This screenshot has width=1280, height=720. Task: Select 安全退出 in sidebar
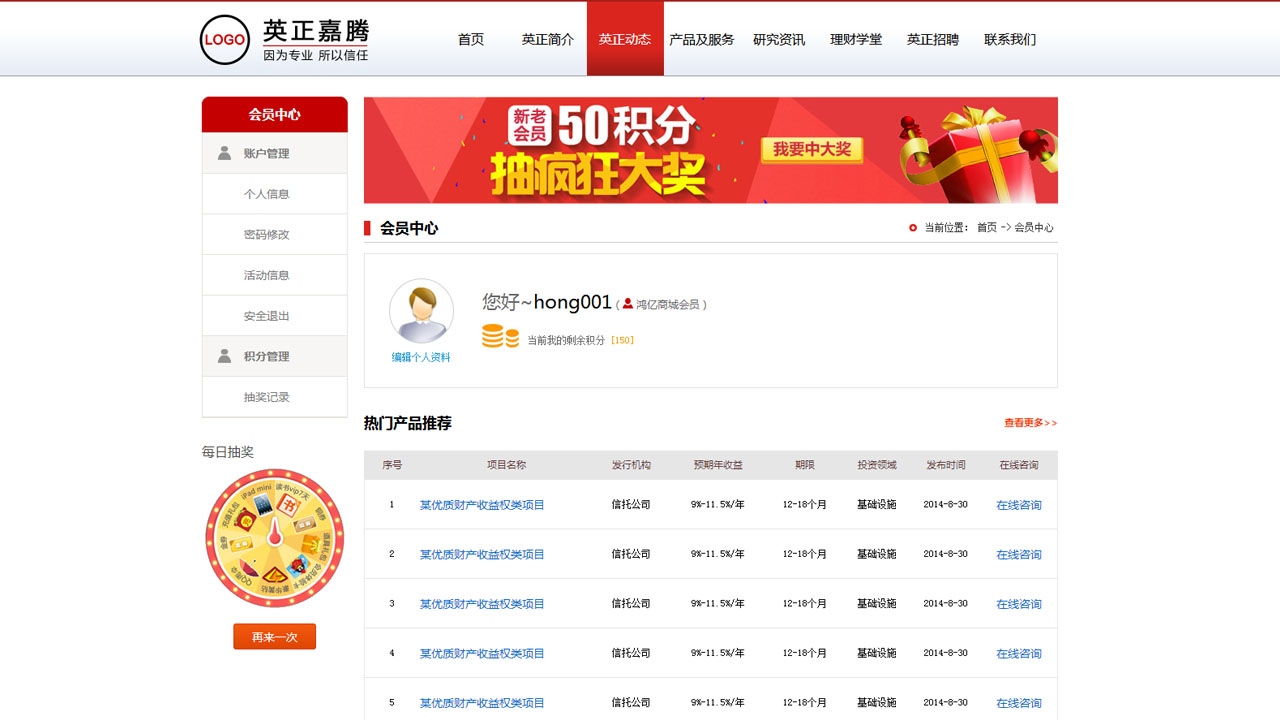coord(266,316)
